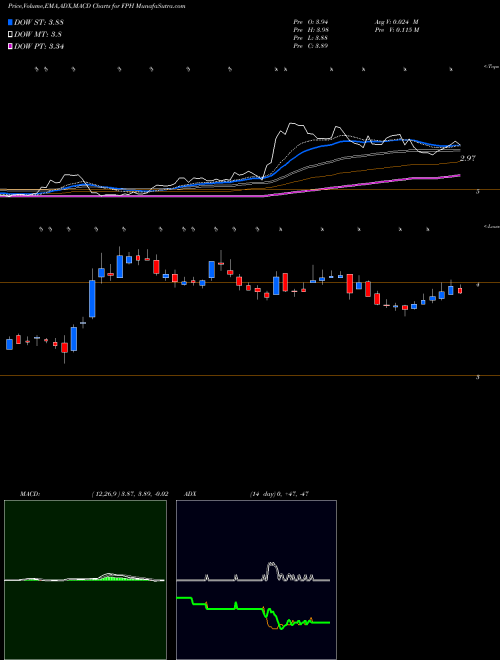Image resolution: width=500 pixels, height=660 pixels.
Task: Click the 'Pre O: 3.94' value
Action: pyautogui.click(x=311, y=22)
